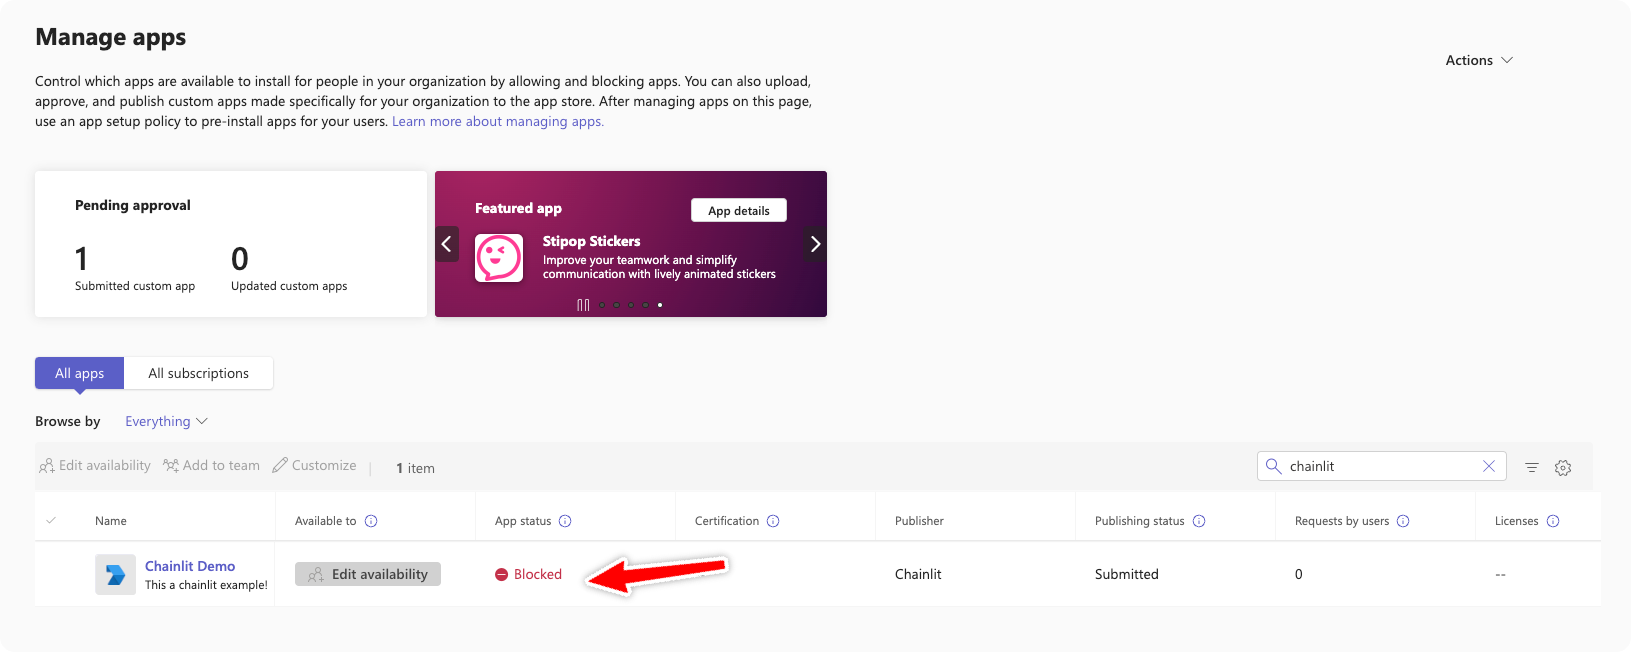Click the Blocked app status
The image size is (1631, 652).
coord(528,574)
